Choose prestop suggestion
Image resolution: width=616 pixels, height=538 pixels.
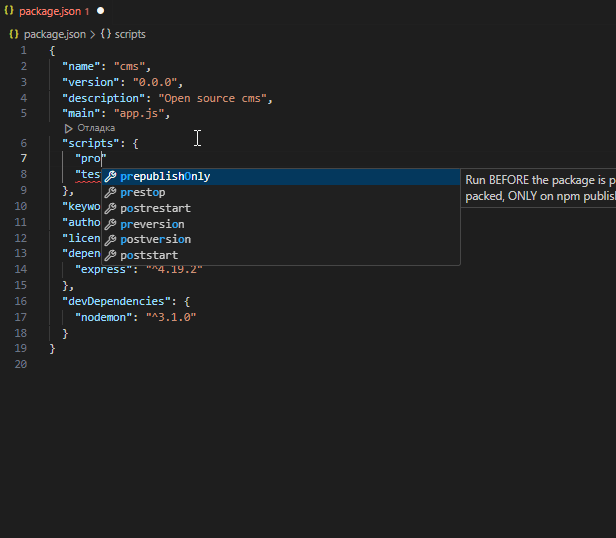pyautogui.click(x=280, y=192)
